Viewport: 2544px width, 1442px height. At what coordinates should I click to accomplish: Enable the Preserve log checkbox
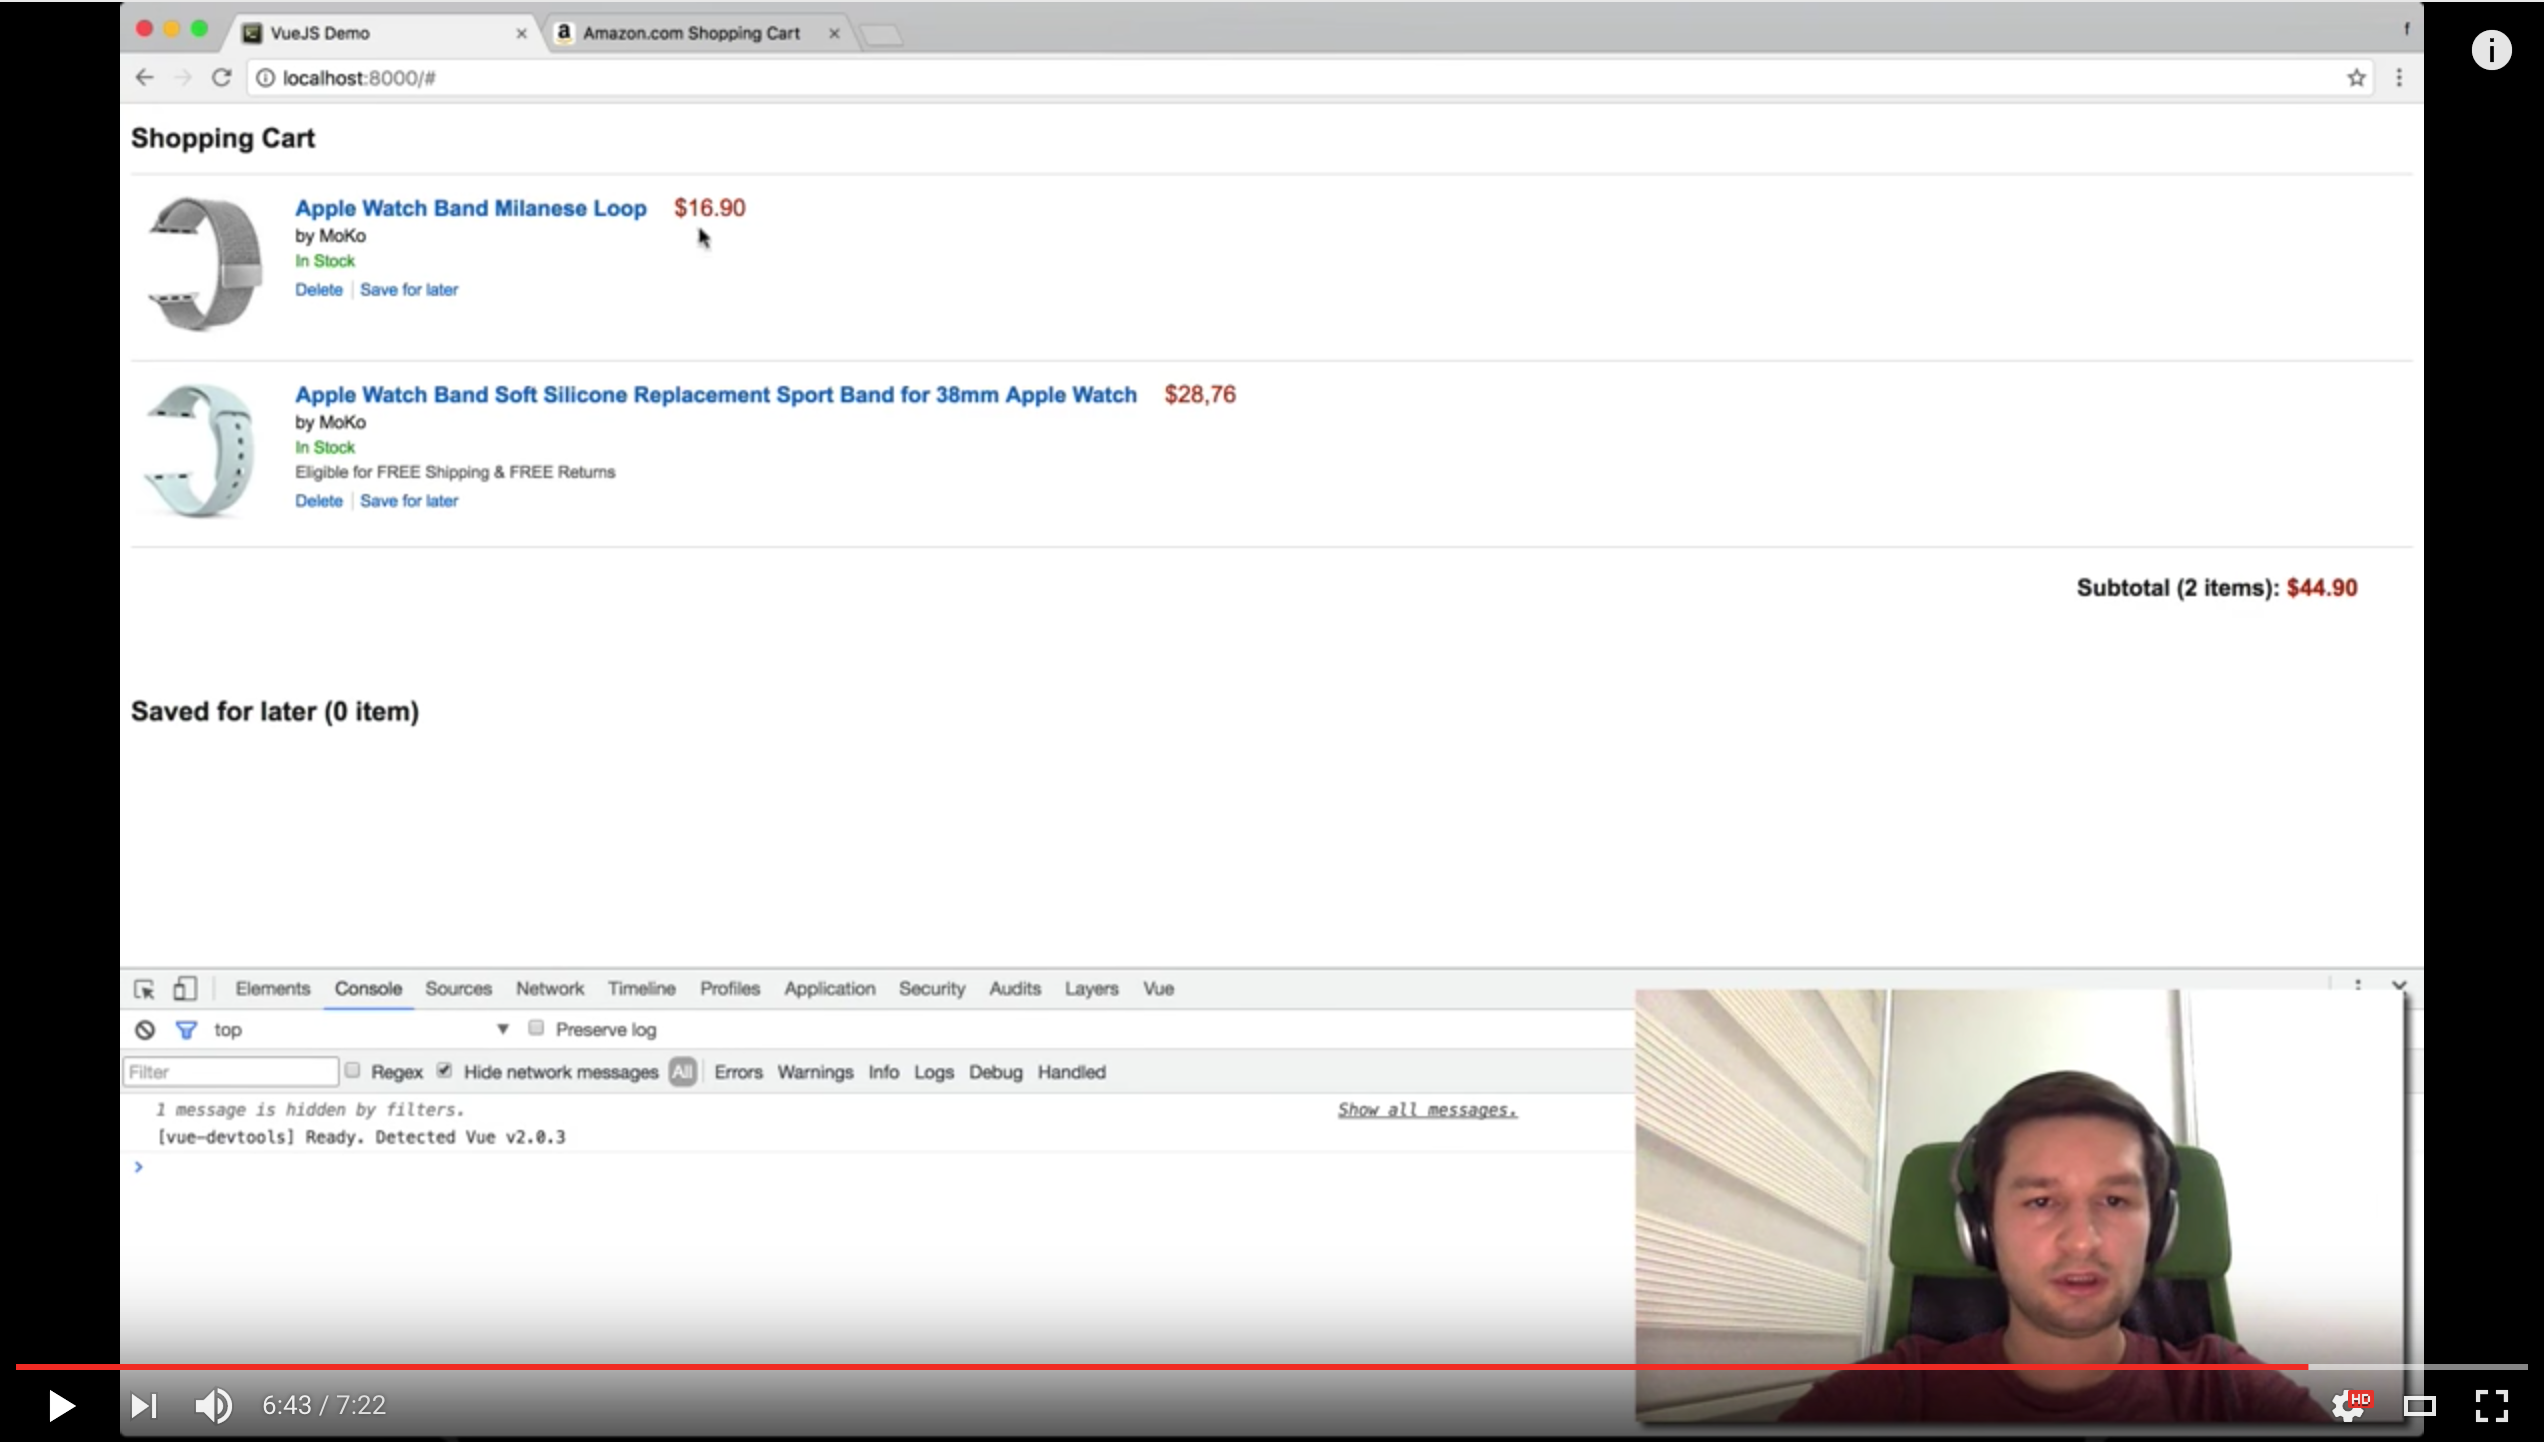537,1028
